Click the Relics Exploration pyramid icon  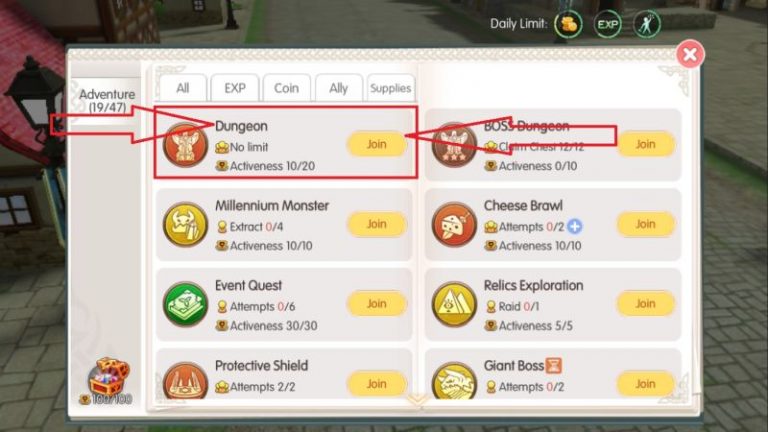[x=455, y=304]
